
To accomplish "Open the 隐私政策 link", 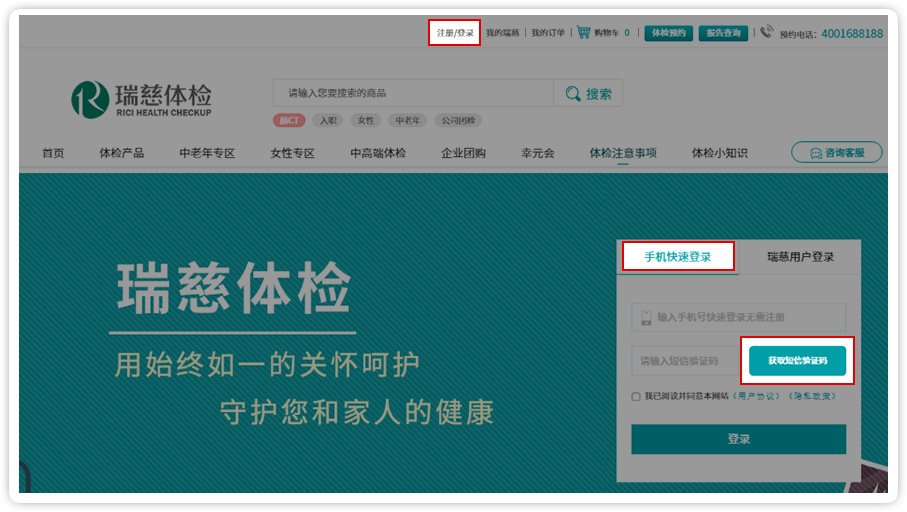I will pyautogui.click(x=813, y=396).
